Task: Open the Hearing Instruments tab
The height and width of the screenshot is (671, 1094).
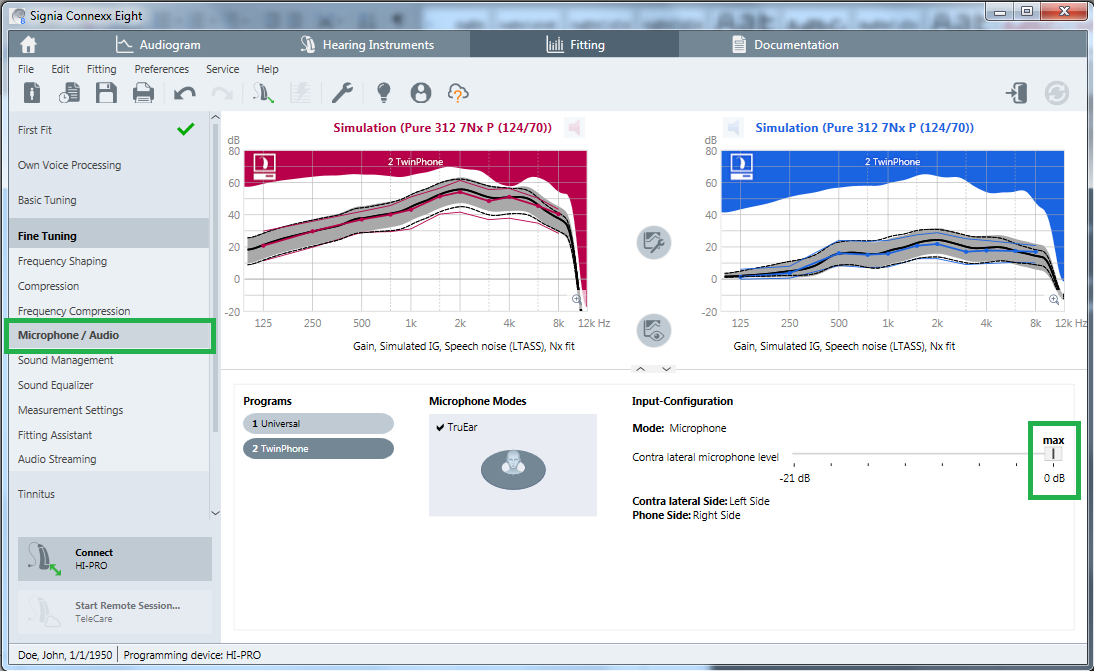Action: [x=367, y=45]
